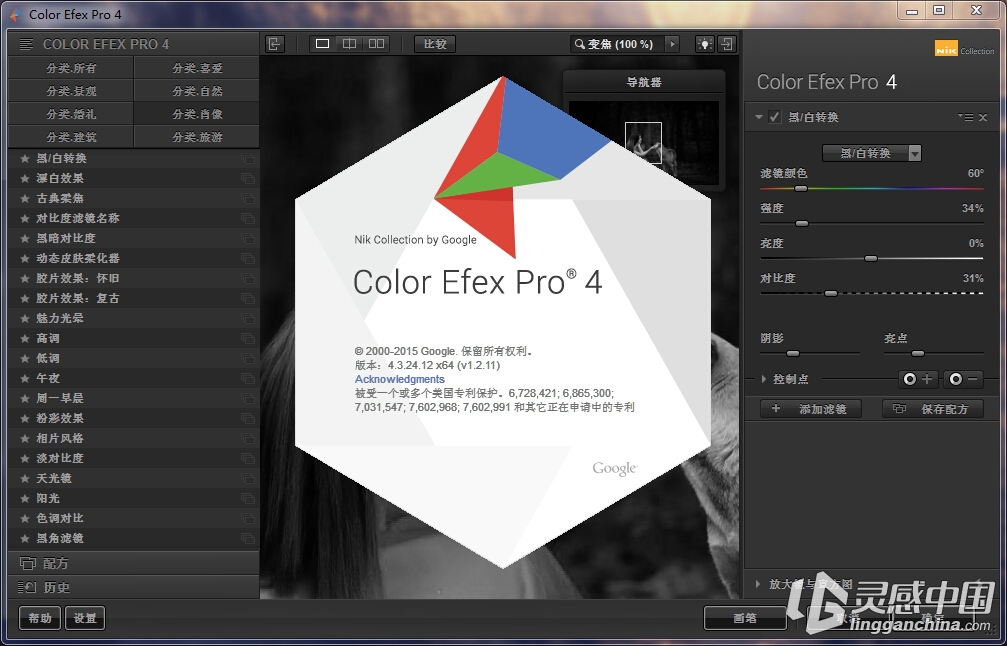Click the 比较 compare button
1007x646 pixels.
(435, 44)
